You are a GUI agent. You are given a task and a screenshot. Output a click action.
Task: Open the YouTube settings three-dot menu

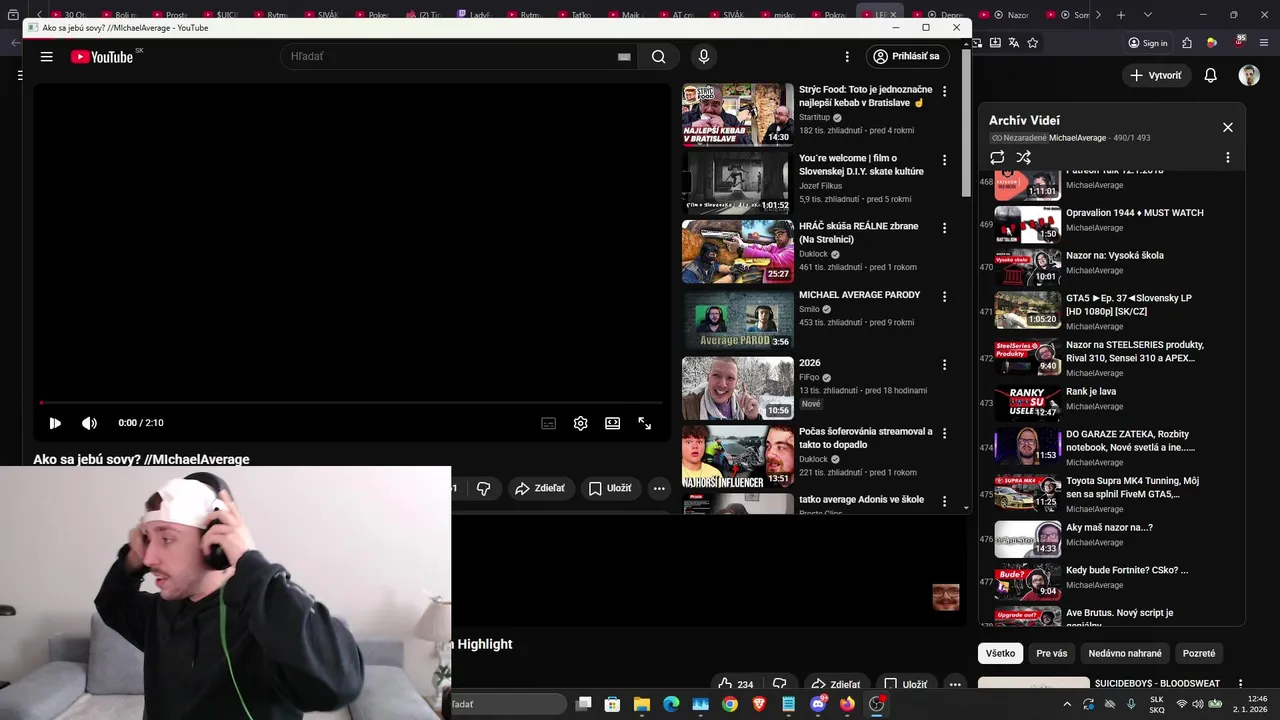coord(847,57)
